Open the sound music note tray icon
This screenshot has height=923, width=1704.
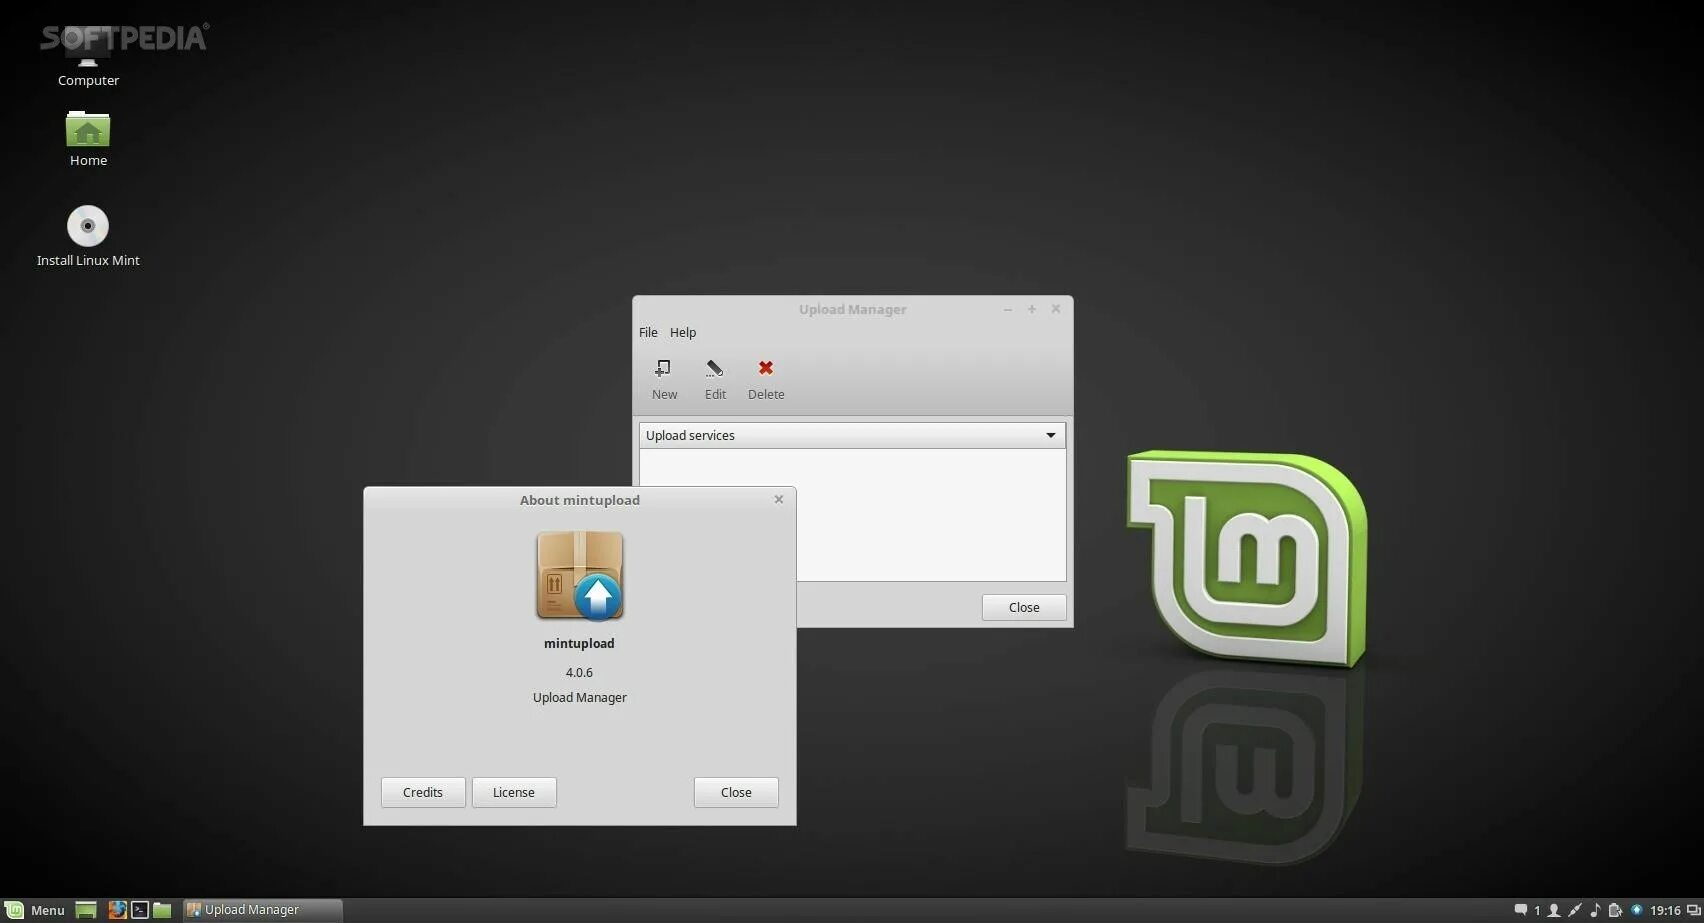pyautogui.click(x=1595, y=910)
